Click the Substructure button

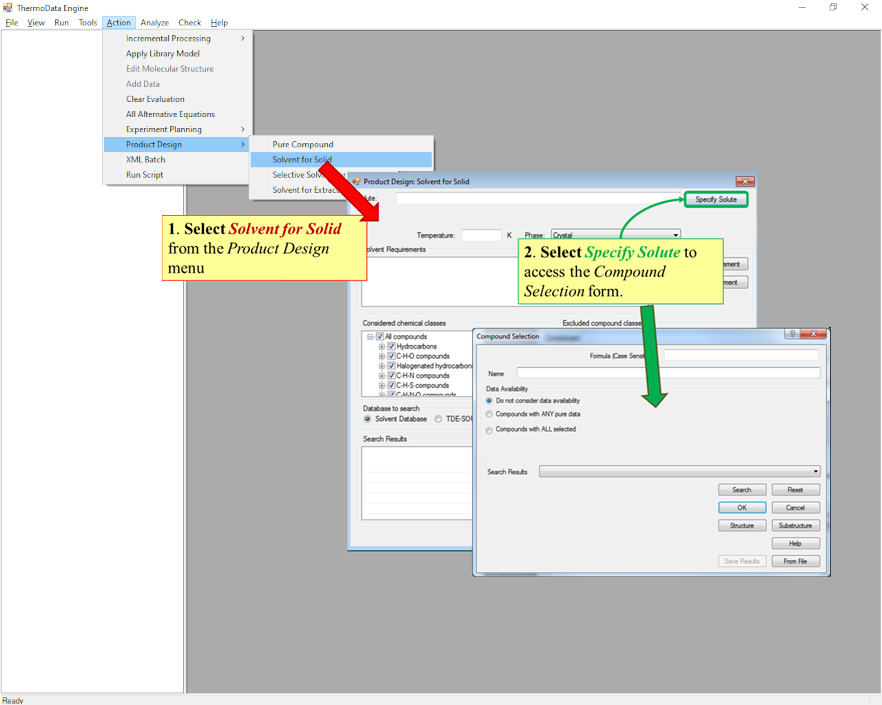click(x=795, y=526)
